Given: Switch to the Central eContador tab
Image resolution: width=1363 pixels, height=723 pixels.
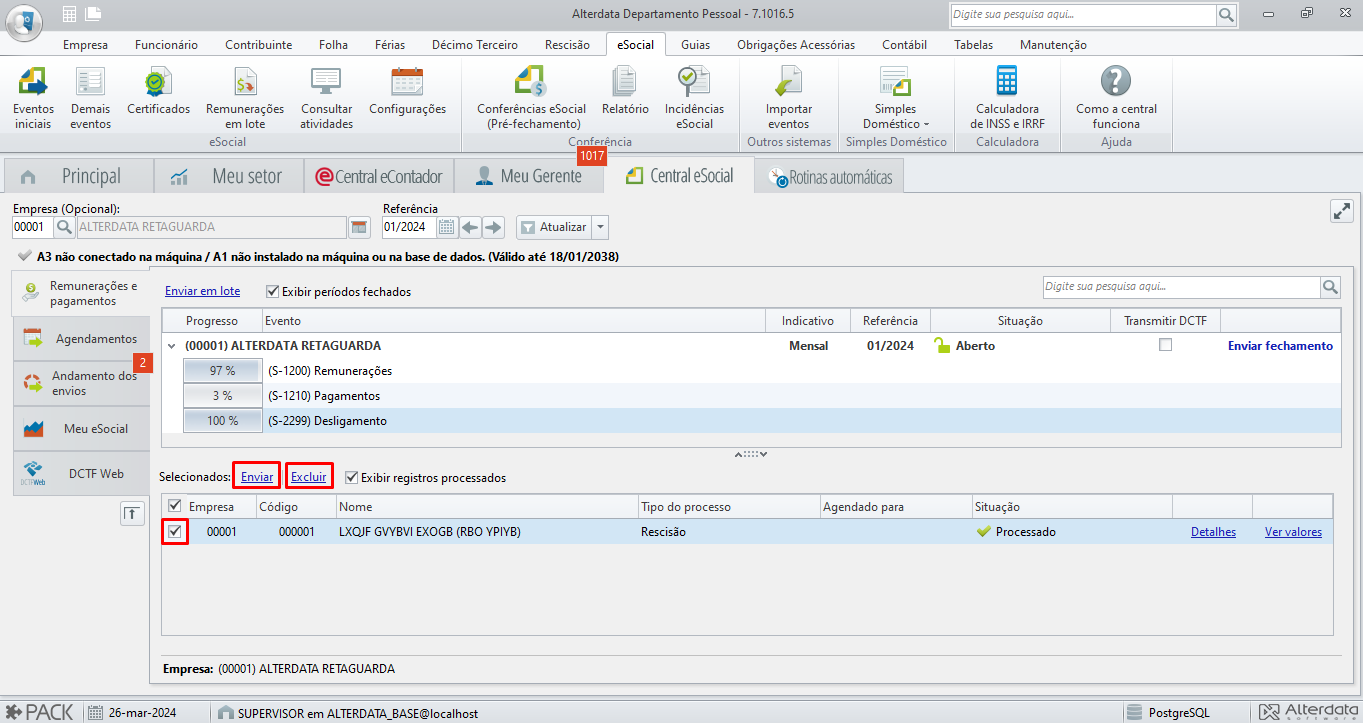Looking at the screenshot, I should click(x=378, y=176).
